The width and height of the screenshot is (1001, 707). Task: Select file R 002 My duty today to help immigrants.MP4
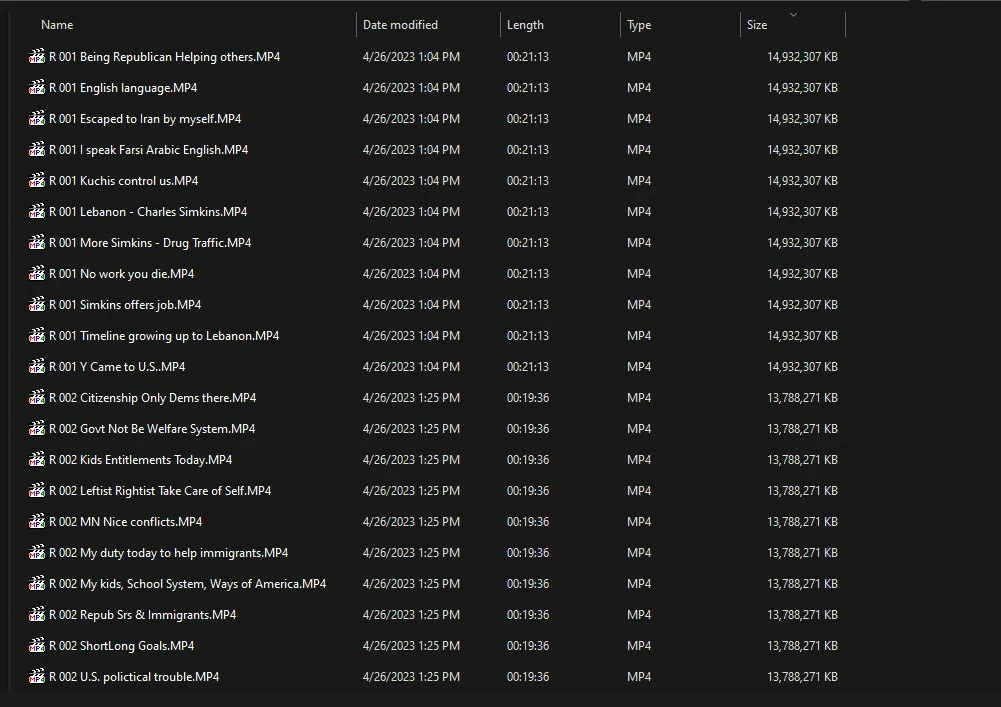pyautogui.click(x=169, y=552)
